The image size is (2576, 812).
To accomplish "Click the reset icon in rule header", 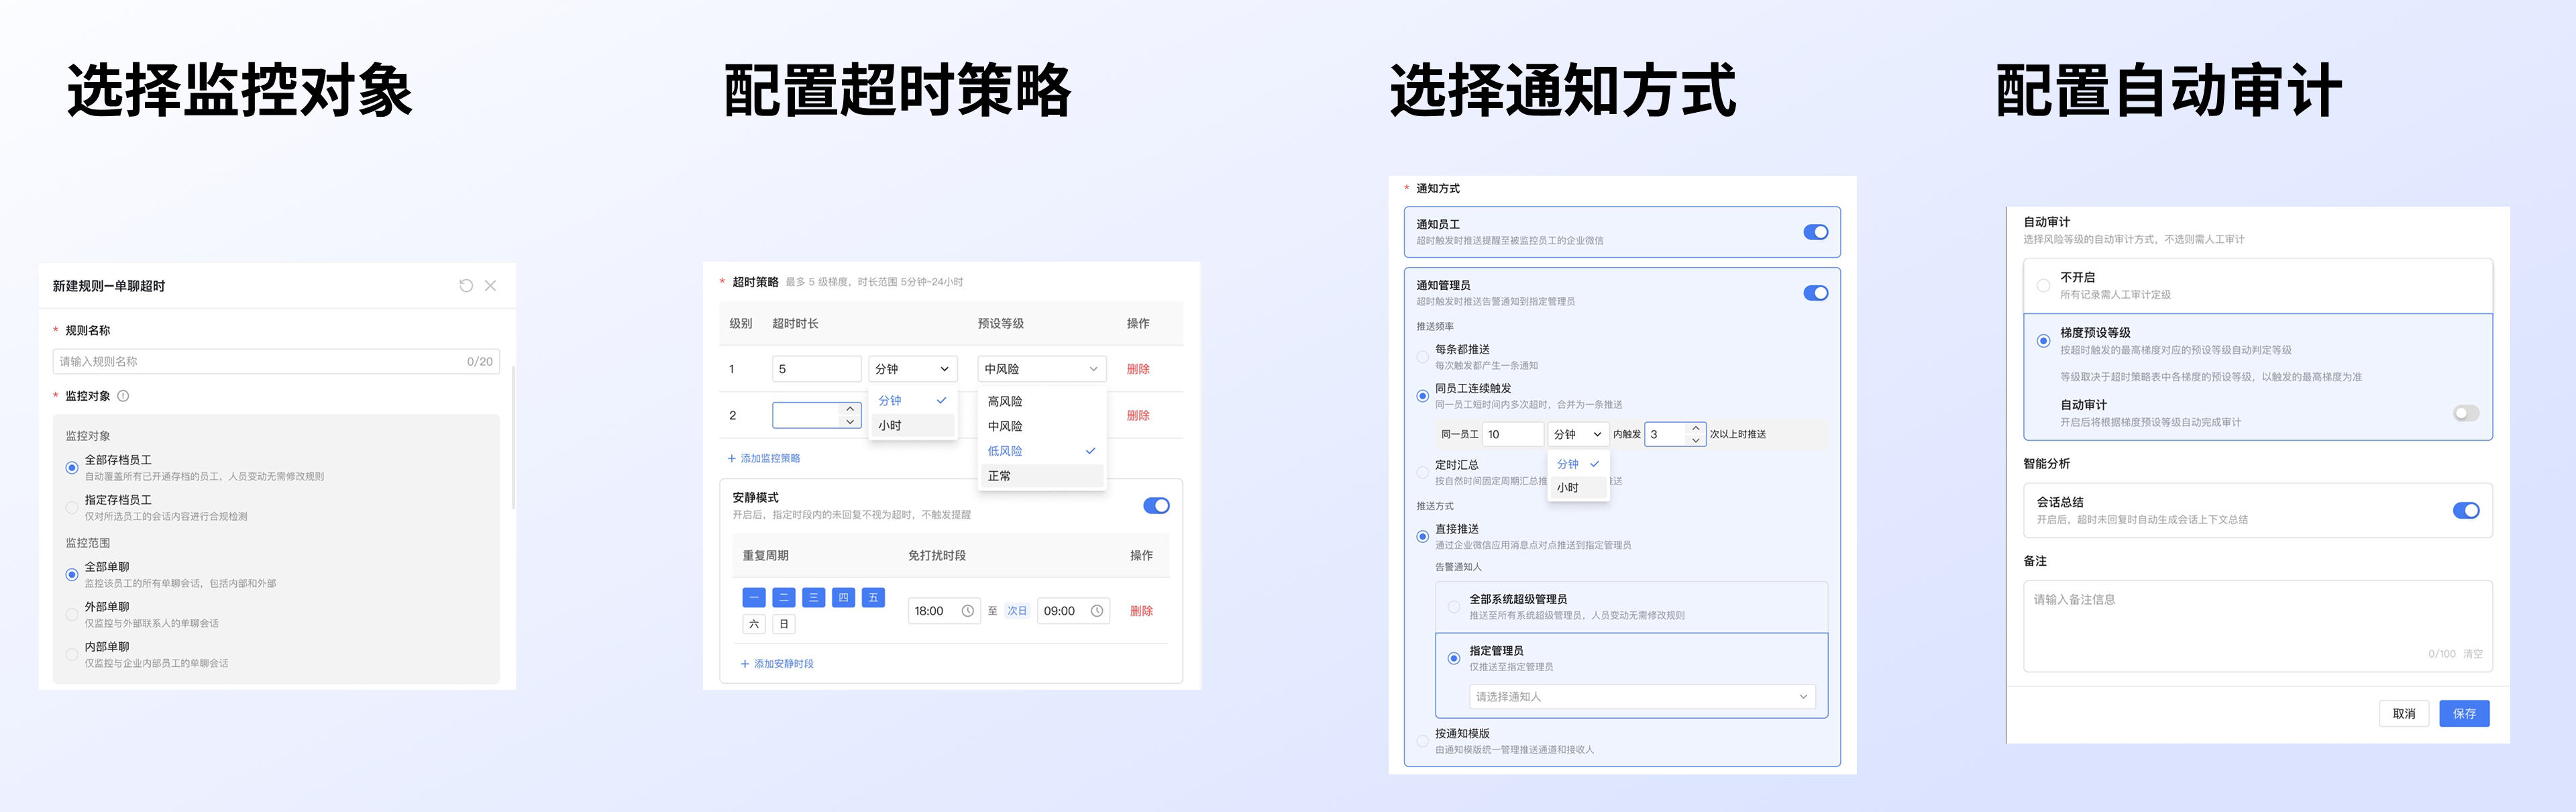I will pyautogui.click(x=466, y=286).
